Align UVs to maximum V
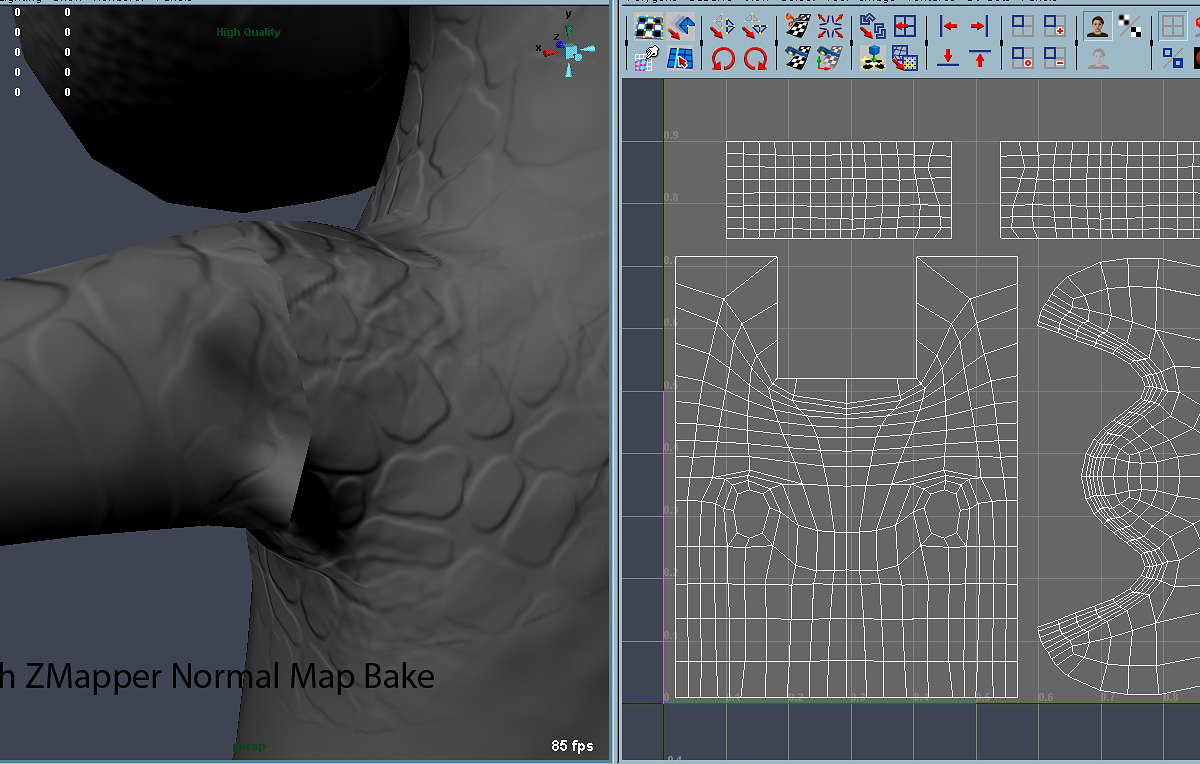 980,58
